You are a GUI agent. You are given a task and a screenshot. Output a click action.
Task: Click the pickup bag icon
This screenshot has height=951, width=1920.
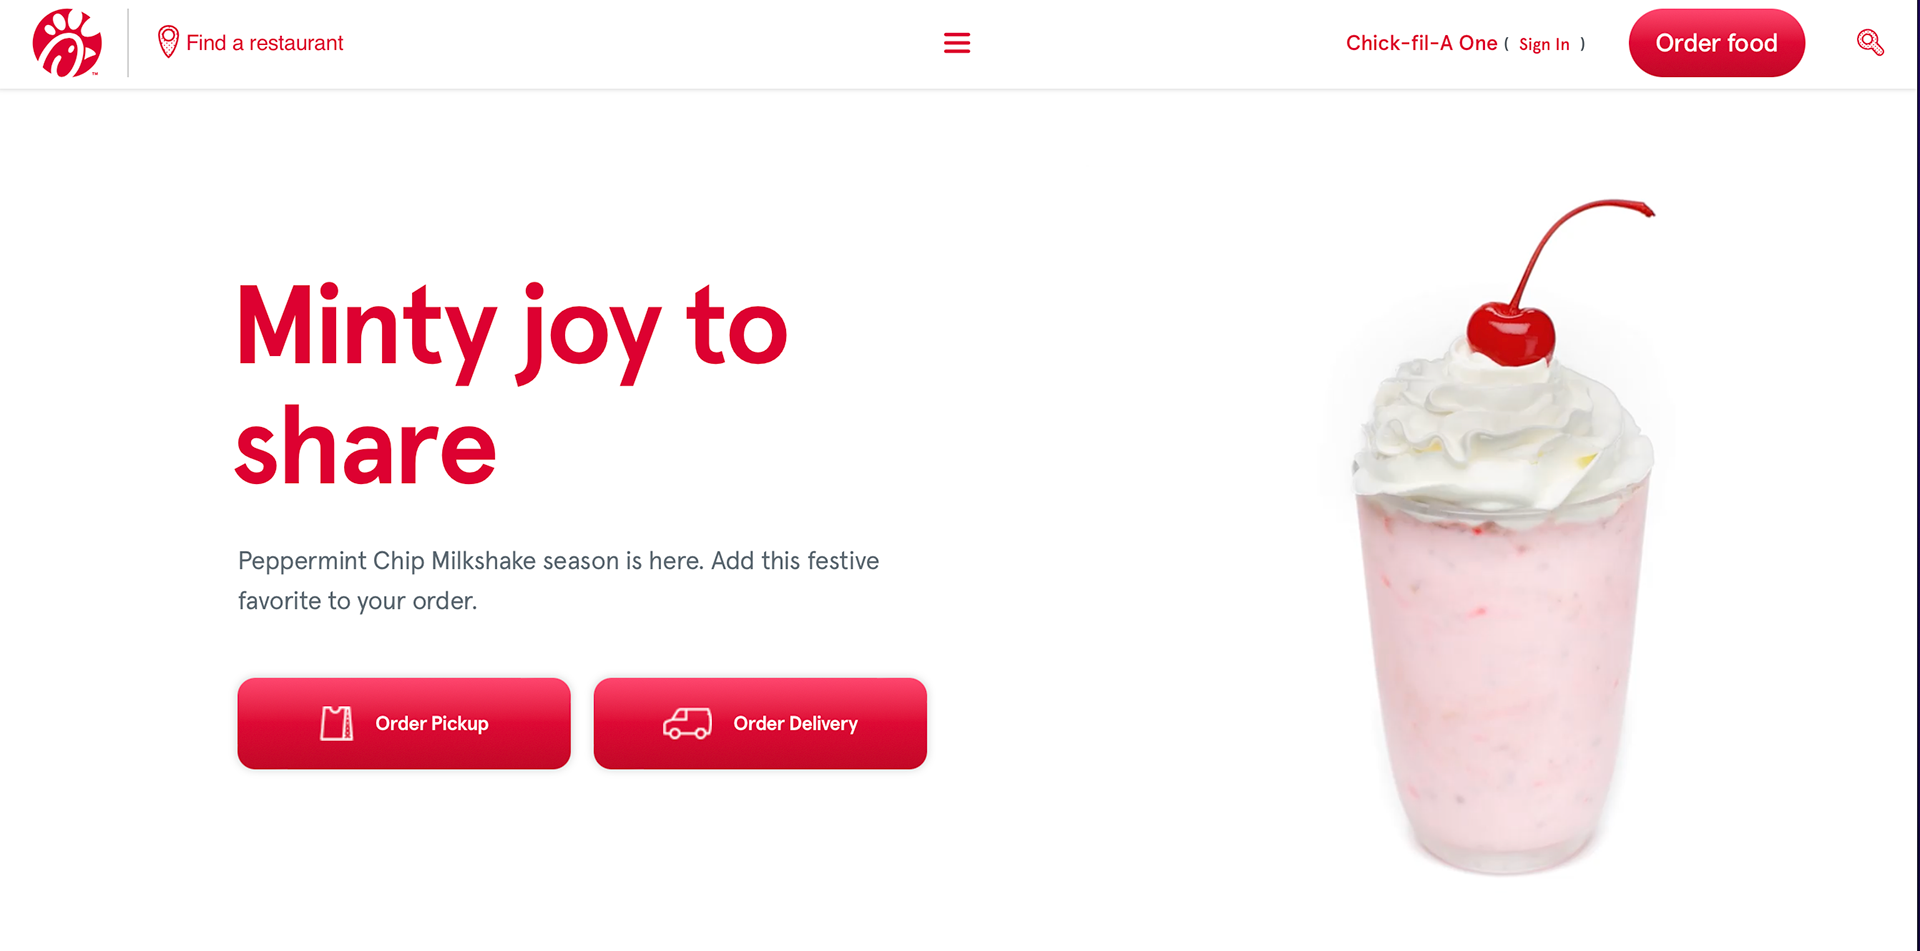click(337, 723)
